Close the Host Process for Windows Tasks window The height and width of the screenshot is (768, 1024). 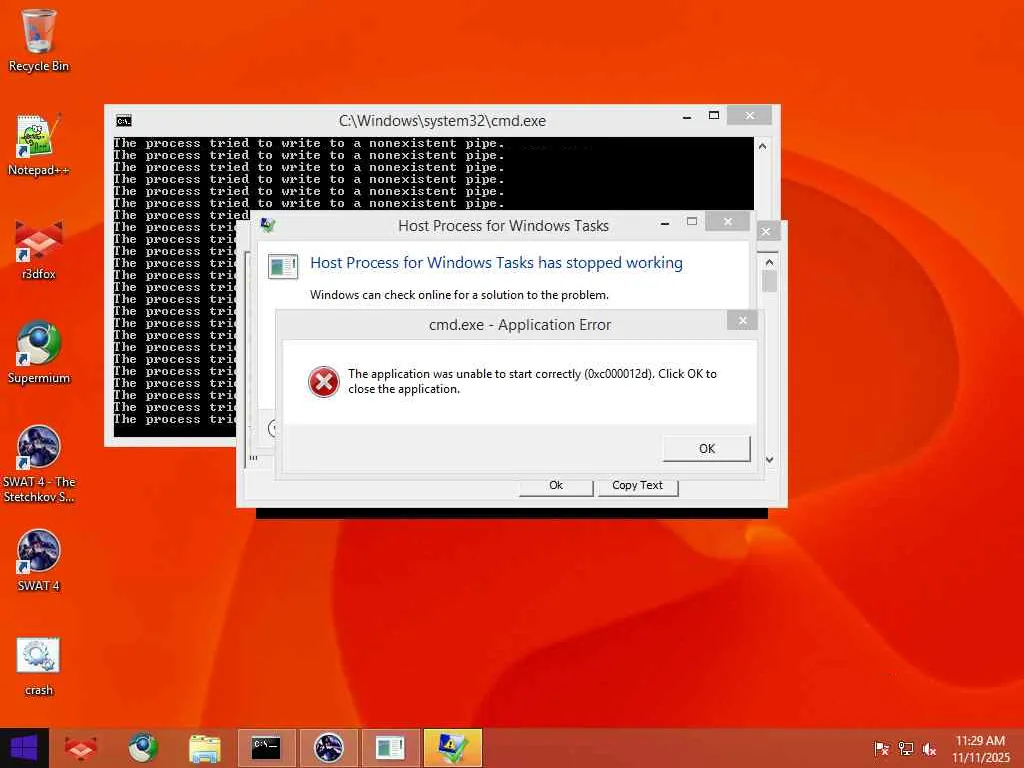point(728,221)
